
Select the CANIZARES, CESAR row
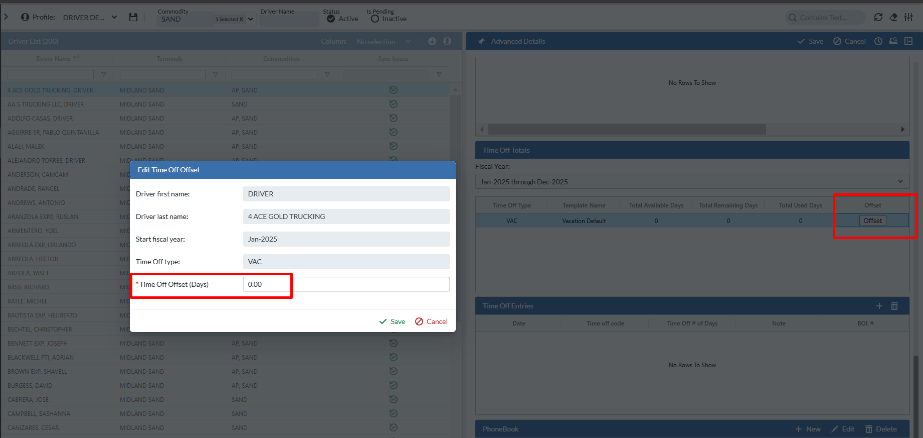225,427
